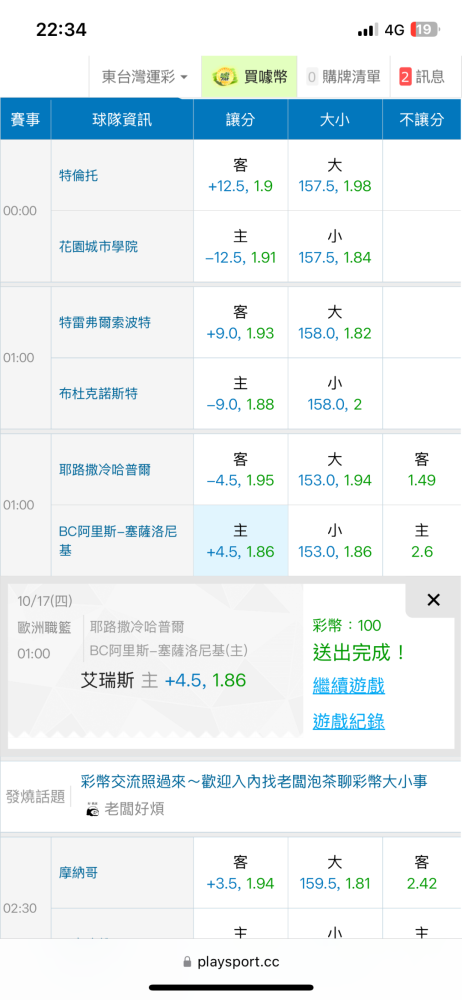
Task: Click the 不讓分 column header
Action: point(422,119)
